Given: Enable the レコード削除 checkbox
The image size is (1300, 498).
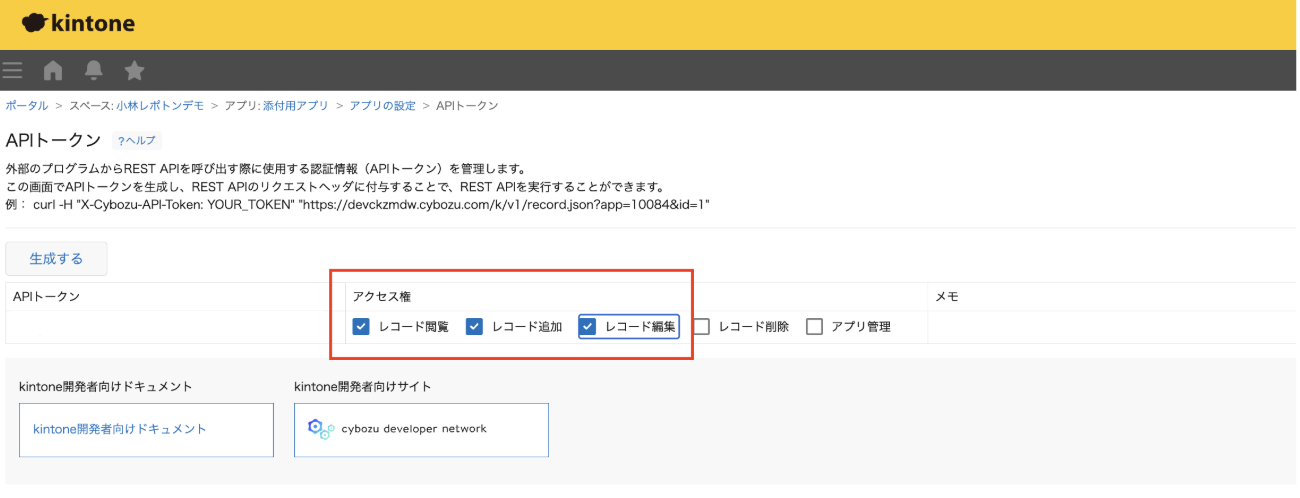Looking at the screenshot, I should (x=702, y=326).
